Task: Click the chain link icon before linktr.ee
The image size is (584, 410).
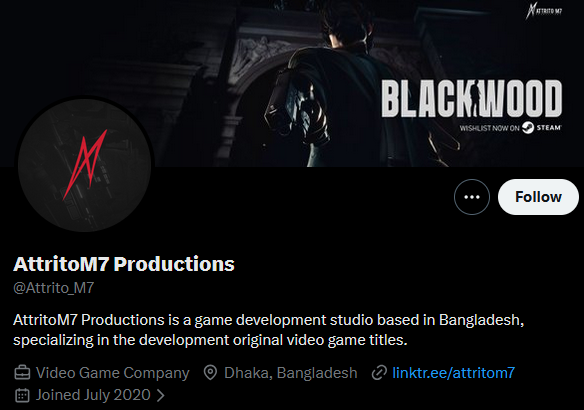Action: tap(379, 373)
